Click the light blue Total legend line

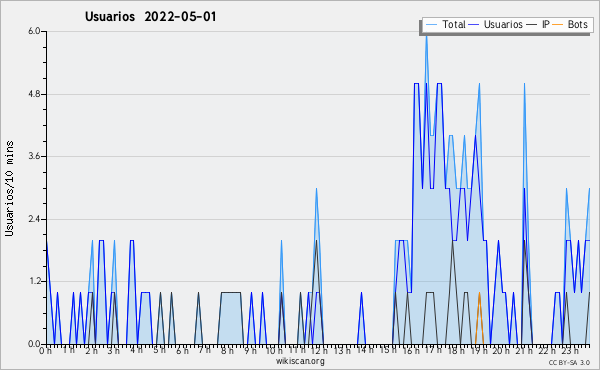431,25
